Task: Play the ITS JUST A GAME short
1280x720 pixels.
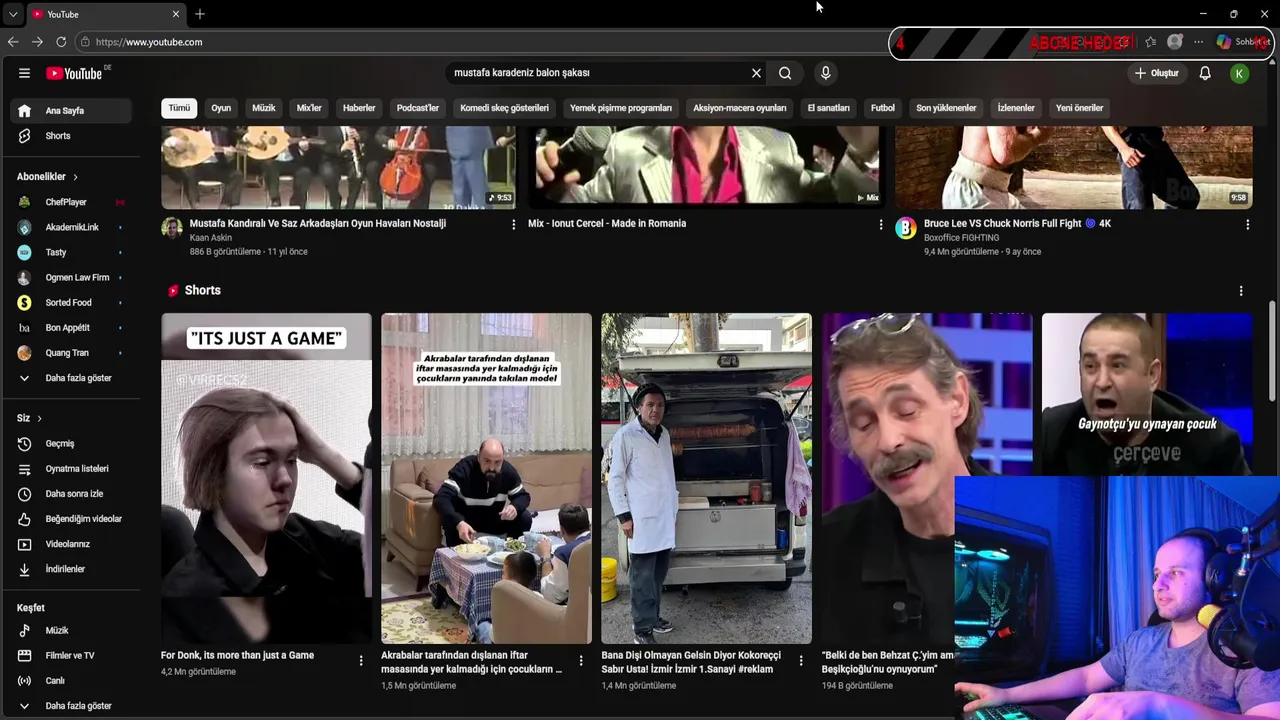Action: pyautogui.click(x=266, y=478)
